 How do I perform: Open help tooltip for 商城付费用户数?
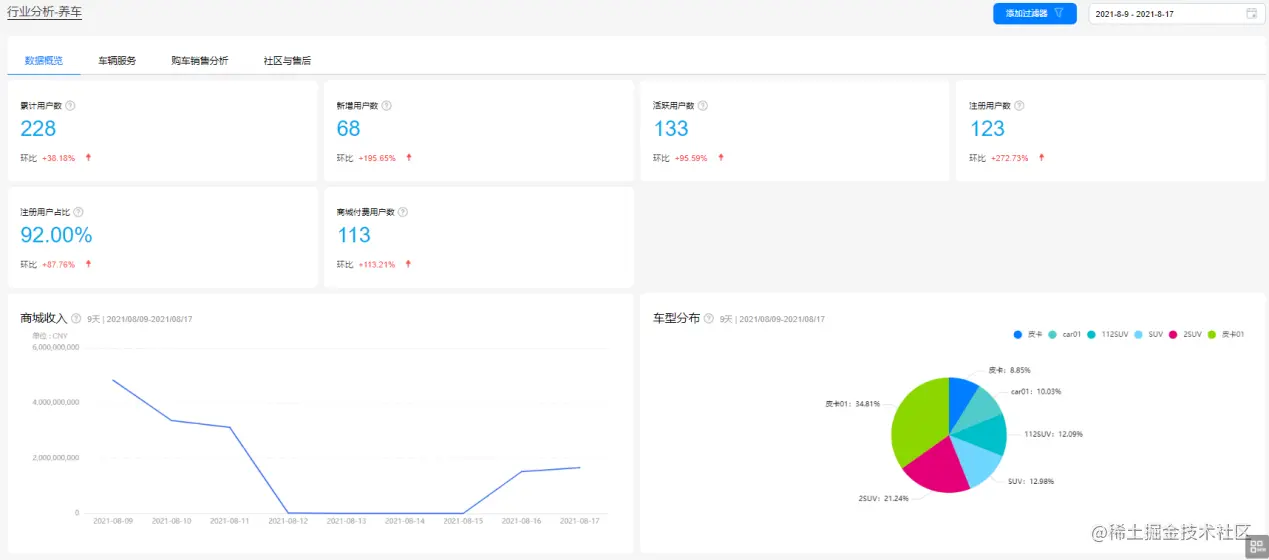pos(403,212)
